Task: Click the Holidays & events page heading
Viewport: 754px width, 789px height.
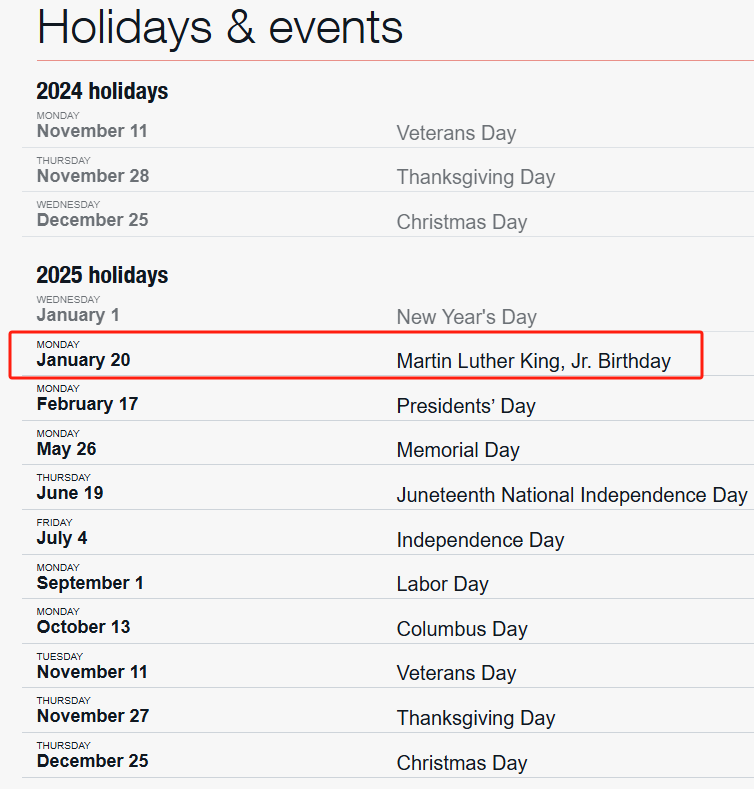Action: point(220,27)
